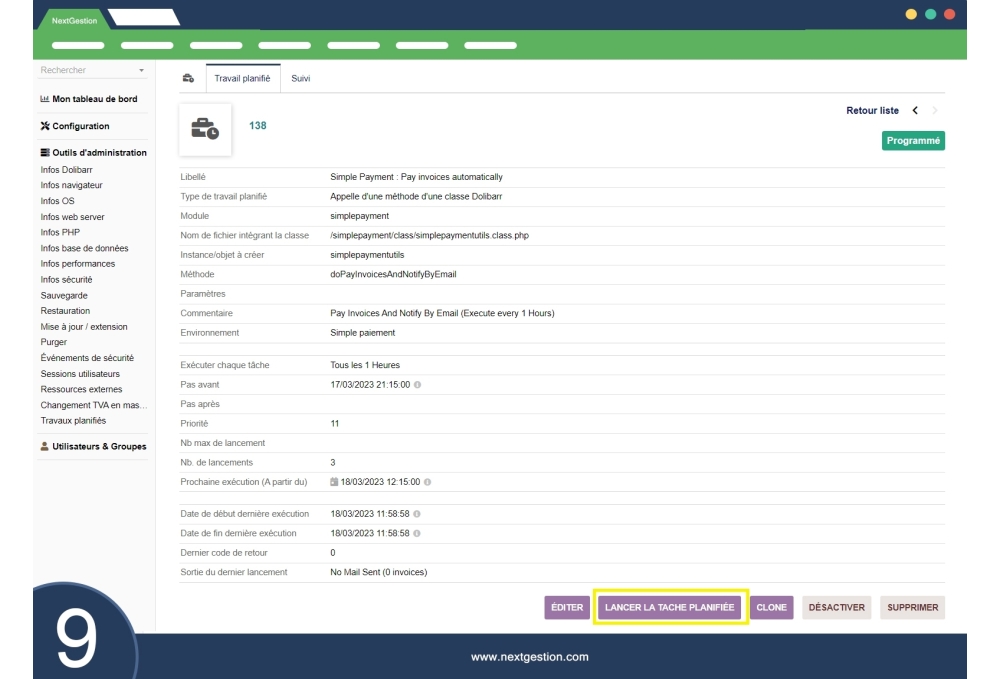The image size is (1000, 679).
Task: Click info icon after Prochaine exécution date
Action: click(x=427, y=482)
